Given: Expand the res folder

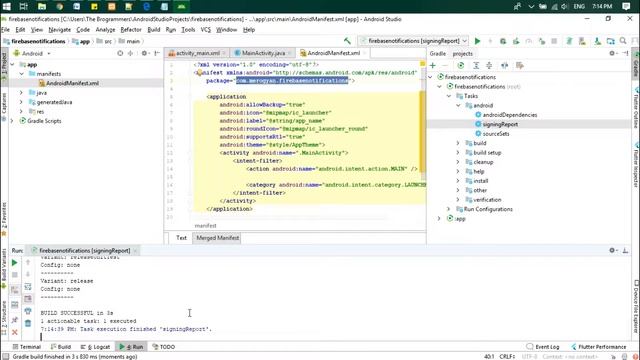Looking at the screenshot, I should coord(22,111).
